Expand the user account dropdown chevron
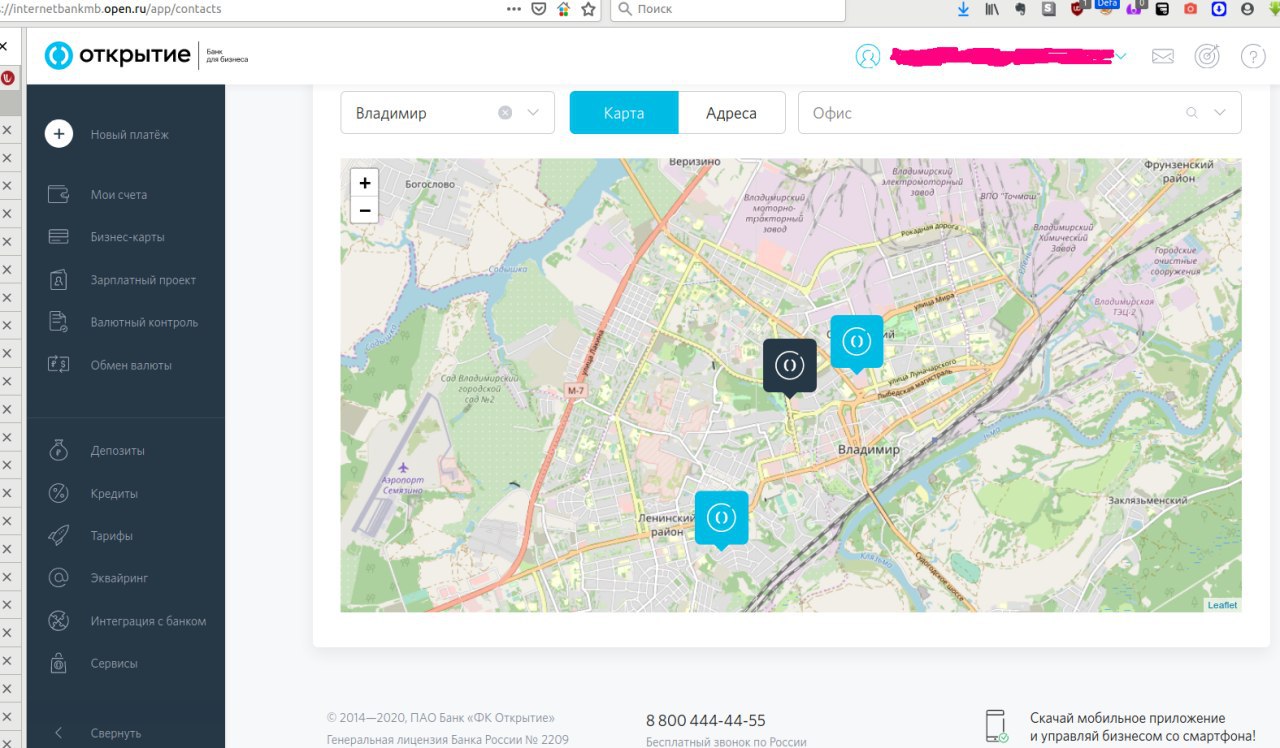Screen dimensions: 1280x748 pos(1121,57)
